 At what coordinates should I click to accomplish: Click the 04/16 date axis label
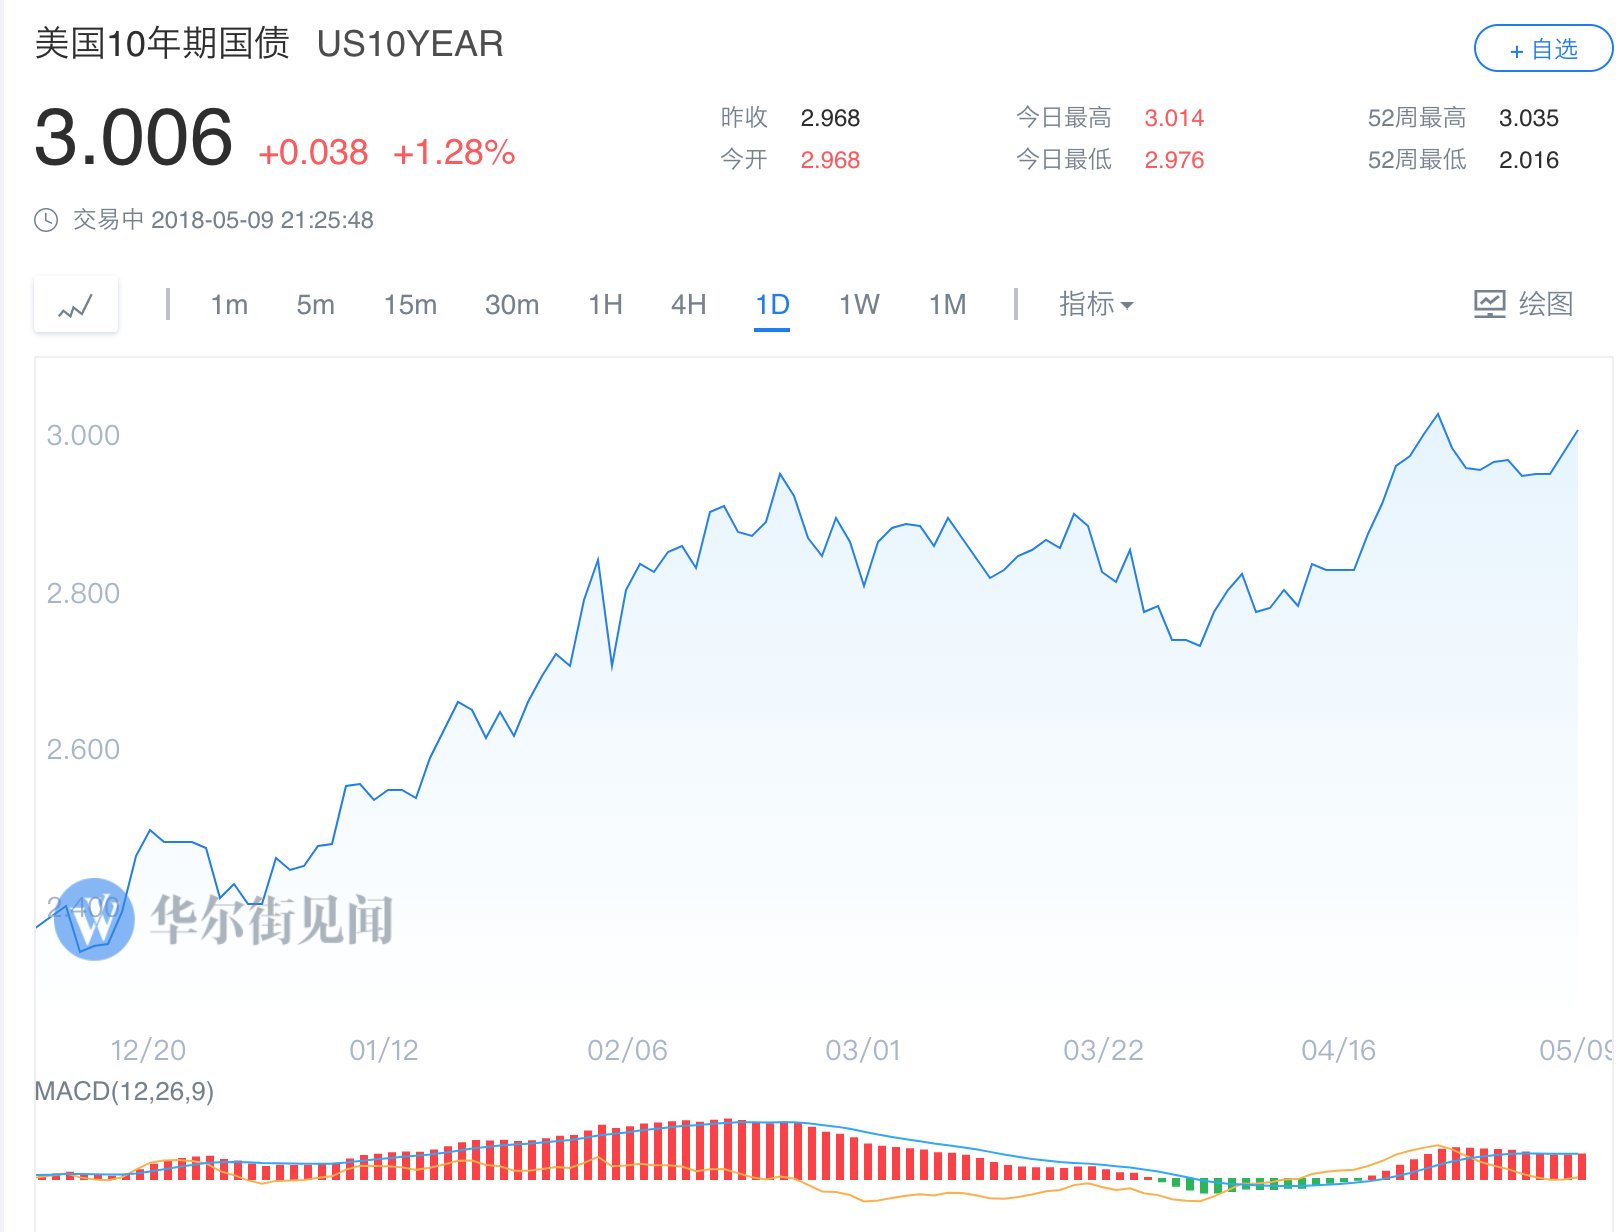[x=1339, y=1050]
